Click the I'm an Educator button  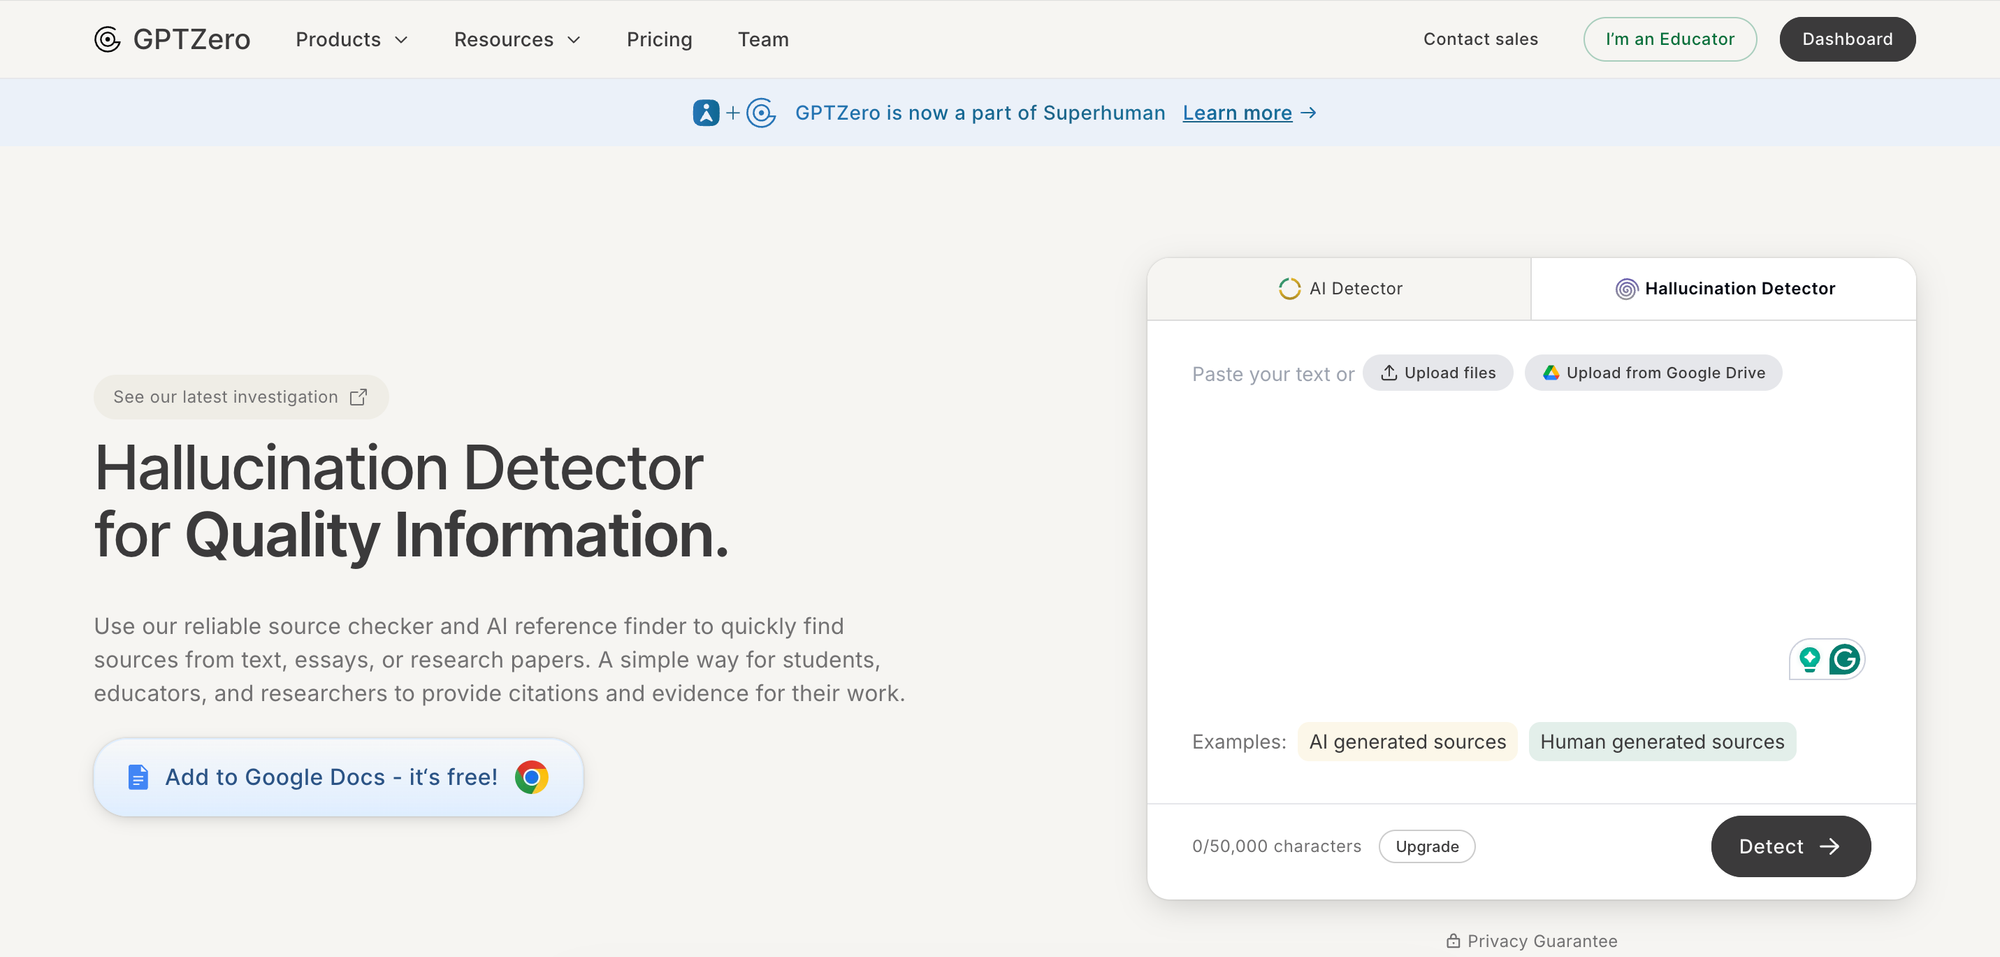pos(1670,39)
